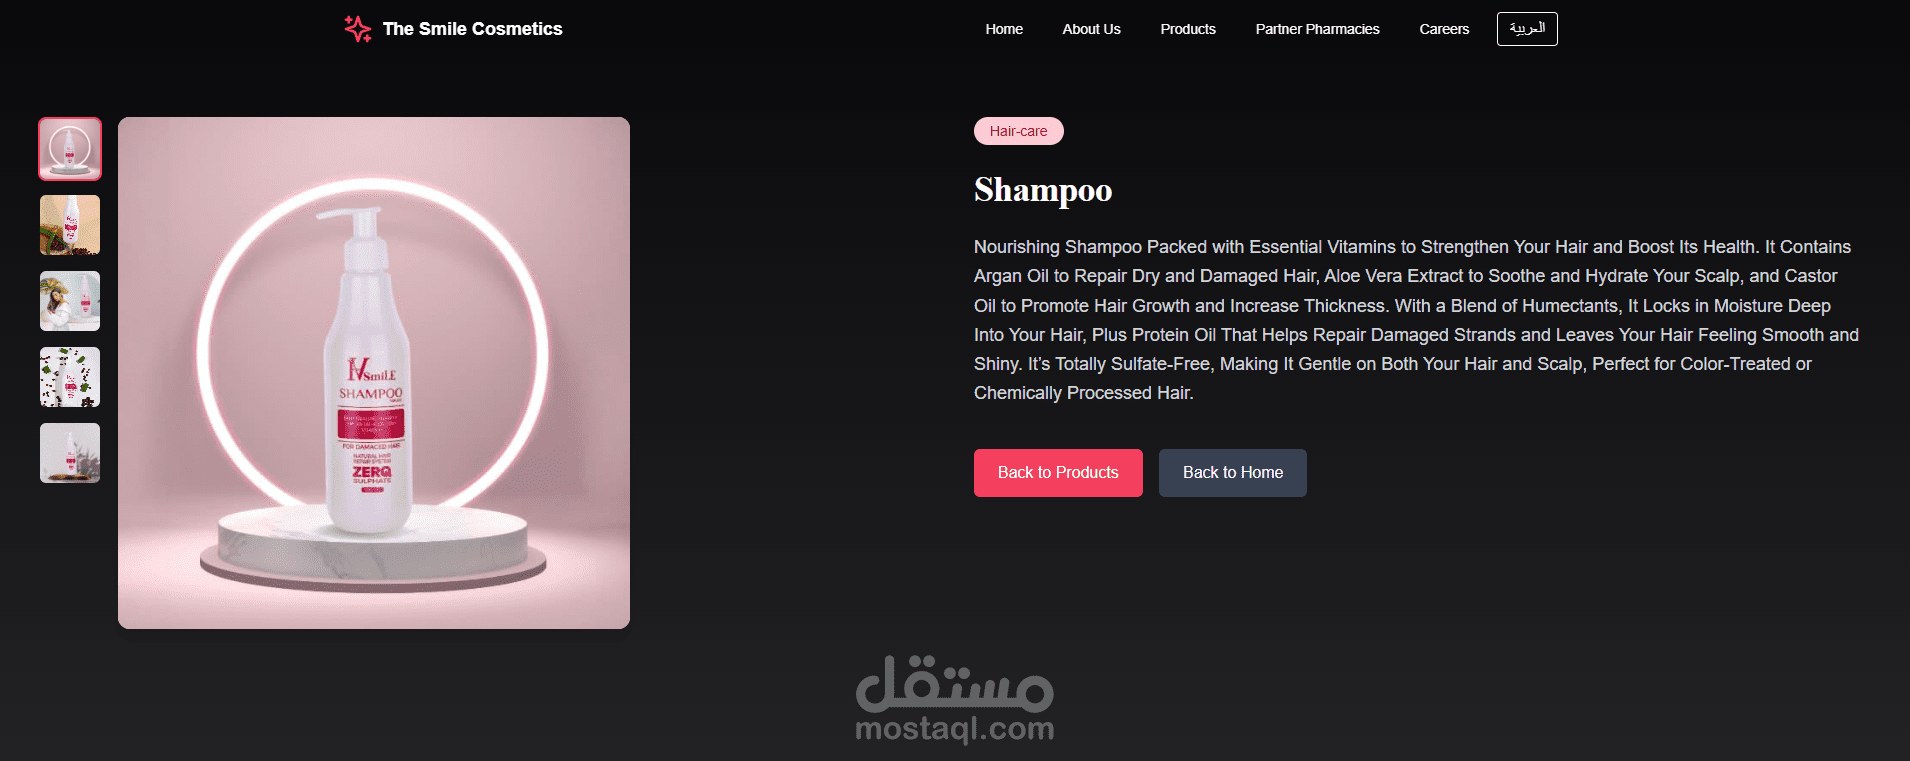Viewport: 1910px width, 761px height.
Task: Click the pink sparkle logo icon
Action: tap(358, 29)
